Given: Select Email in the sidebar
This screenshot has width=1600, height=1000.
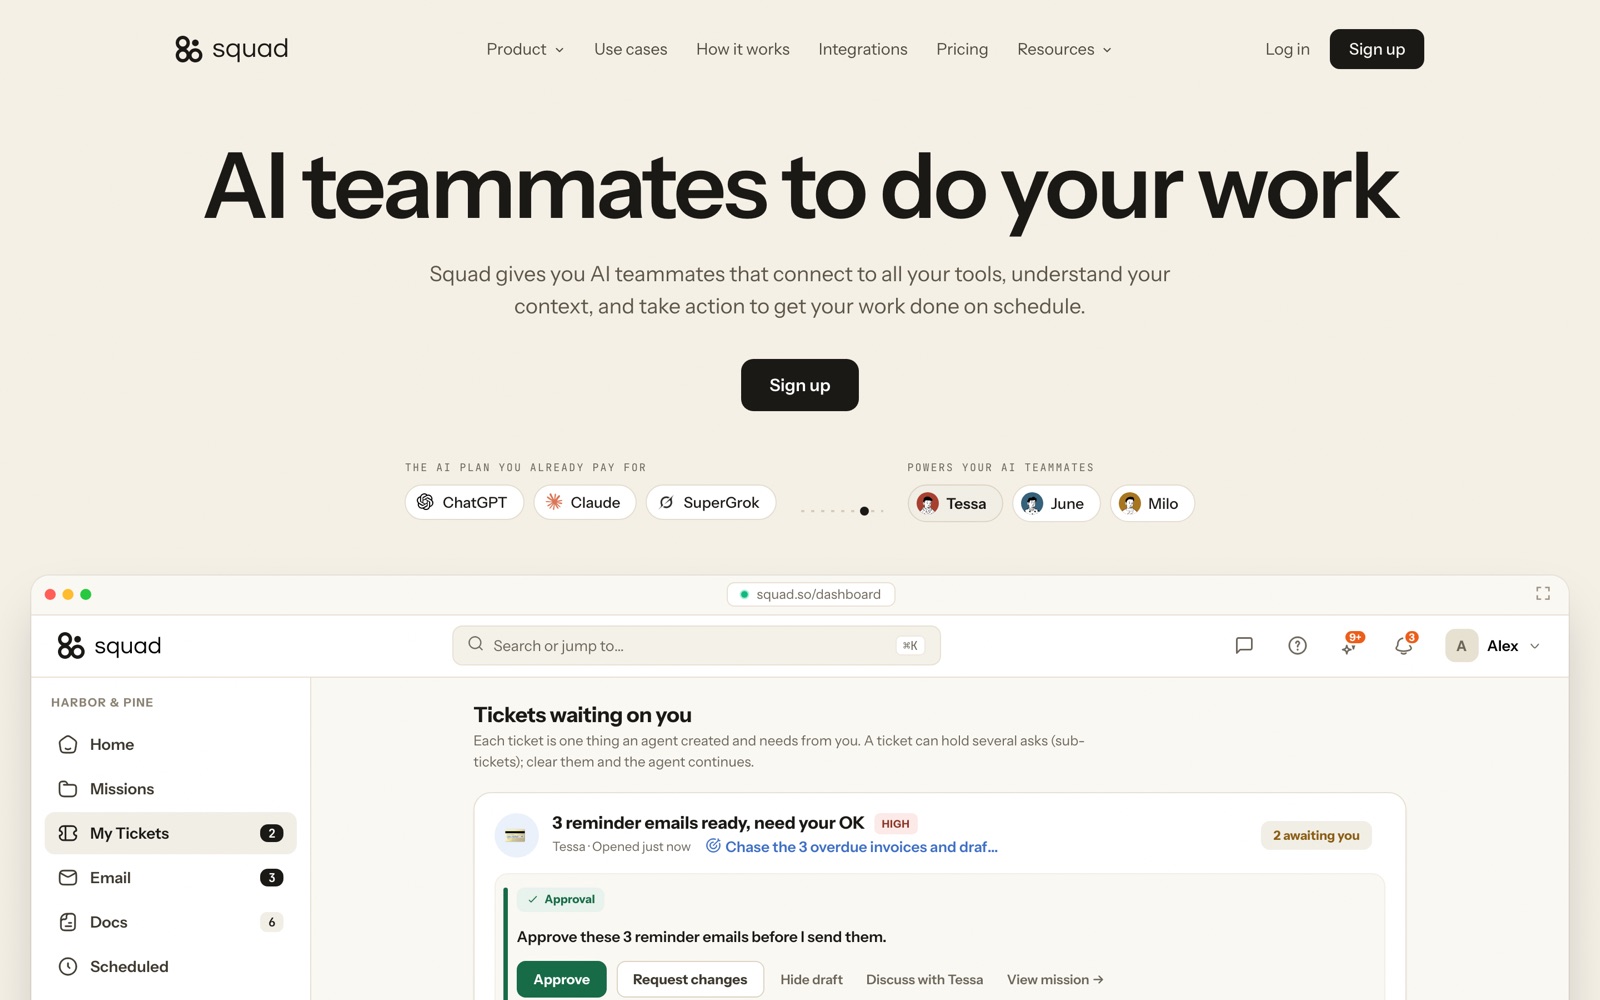Looking at the screenshot, I should tap(171, 878).
